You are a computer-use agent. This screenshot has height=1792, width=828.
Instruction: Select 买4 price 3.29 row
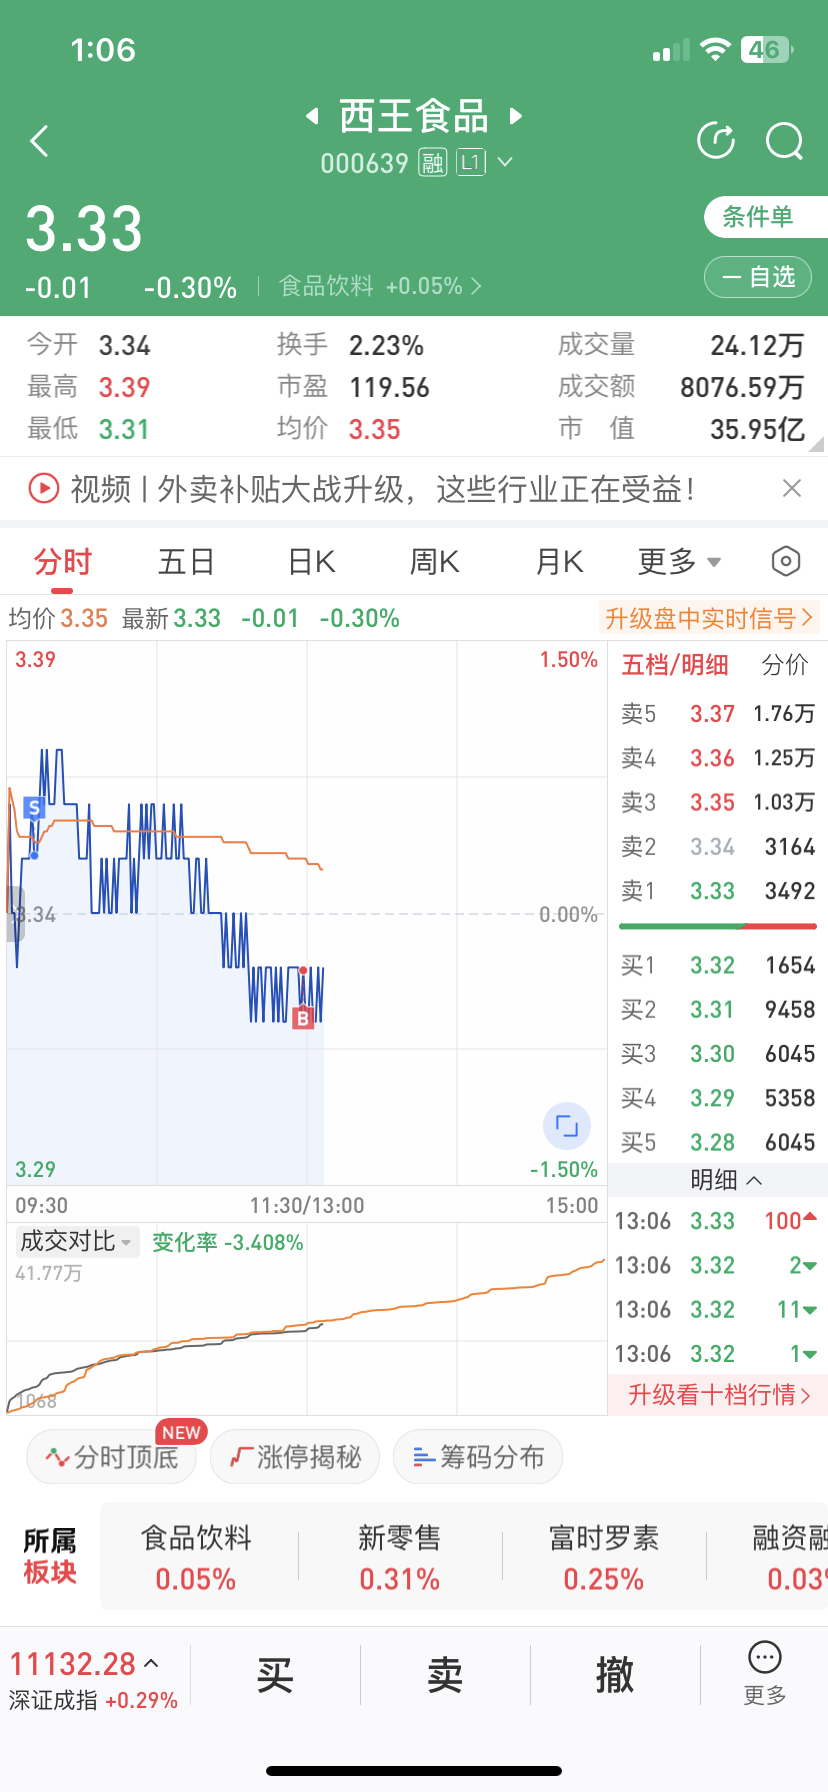point(718,1098)
